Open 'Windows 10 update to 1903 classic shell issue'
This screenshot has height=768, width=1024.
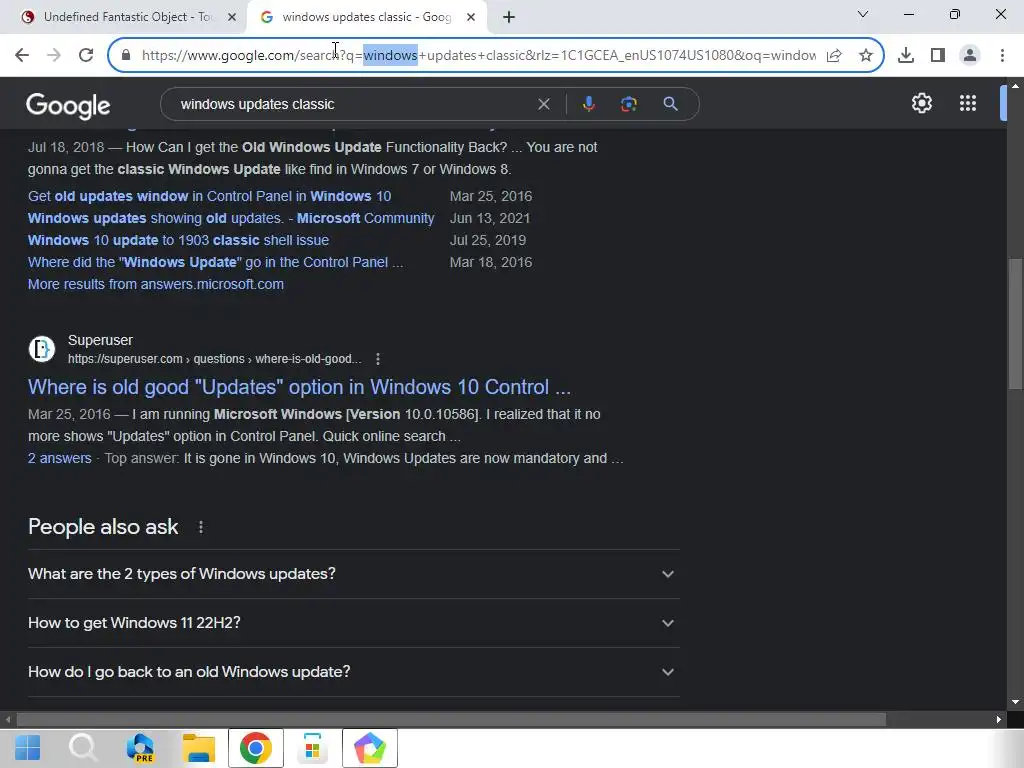[x=178, y=240]
